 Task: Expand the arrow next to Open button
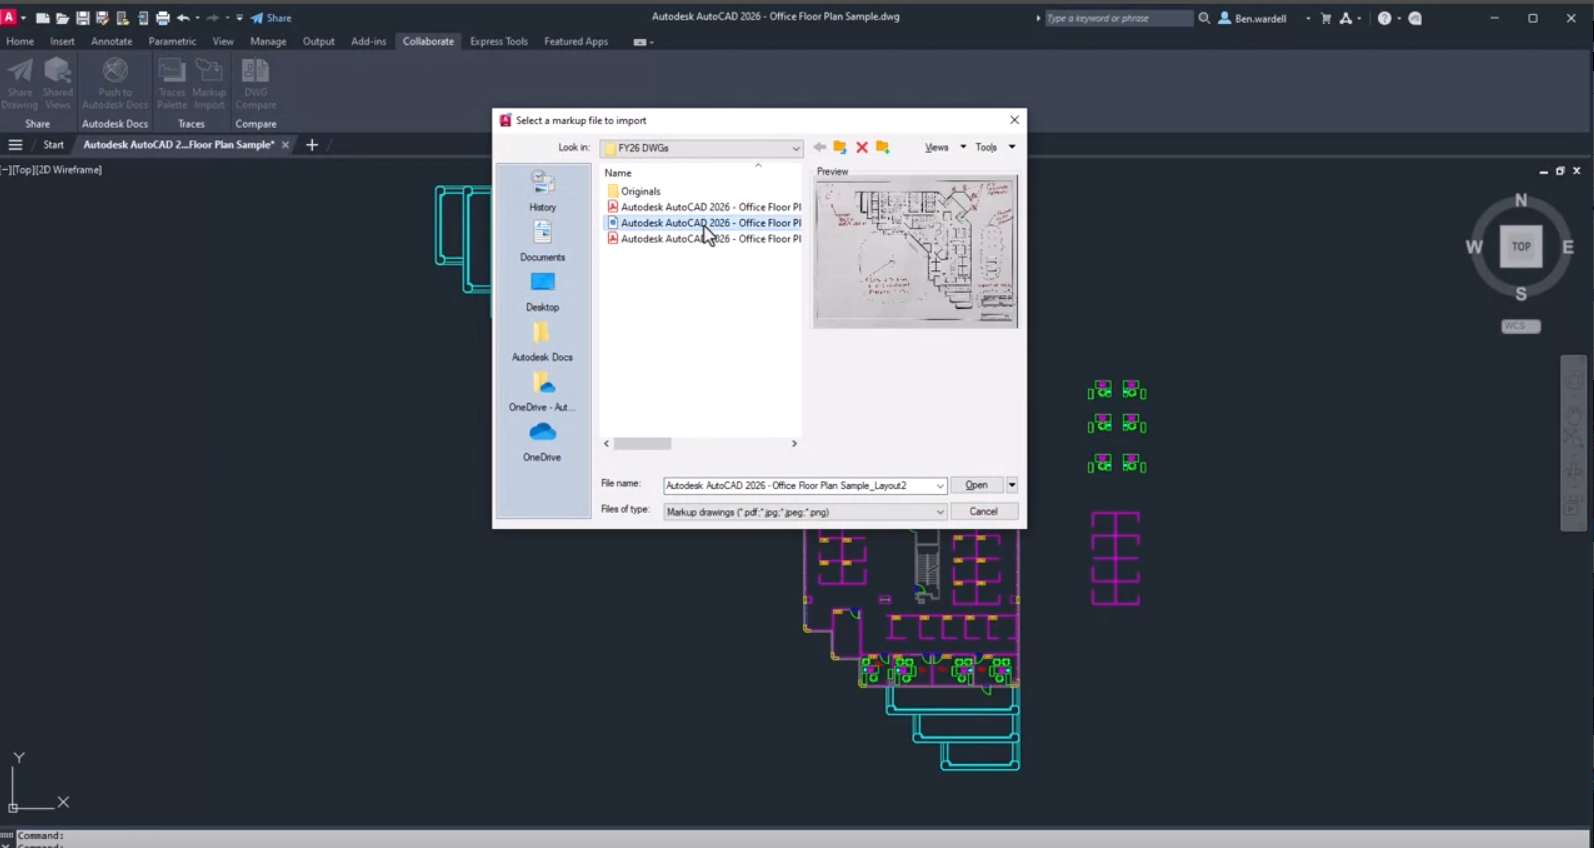pyautogui.click(x=1012, y=485)
